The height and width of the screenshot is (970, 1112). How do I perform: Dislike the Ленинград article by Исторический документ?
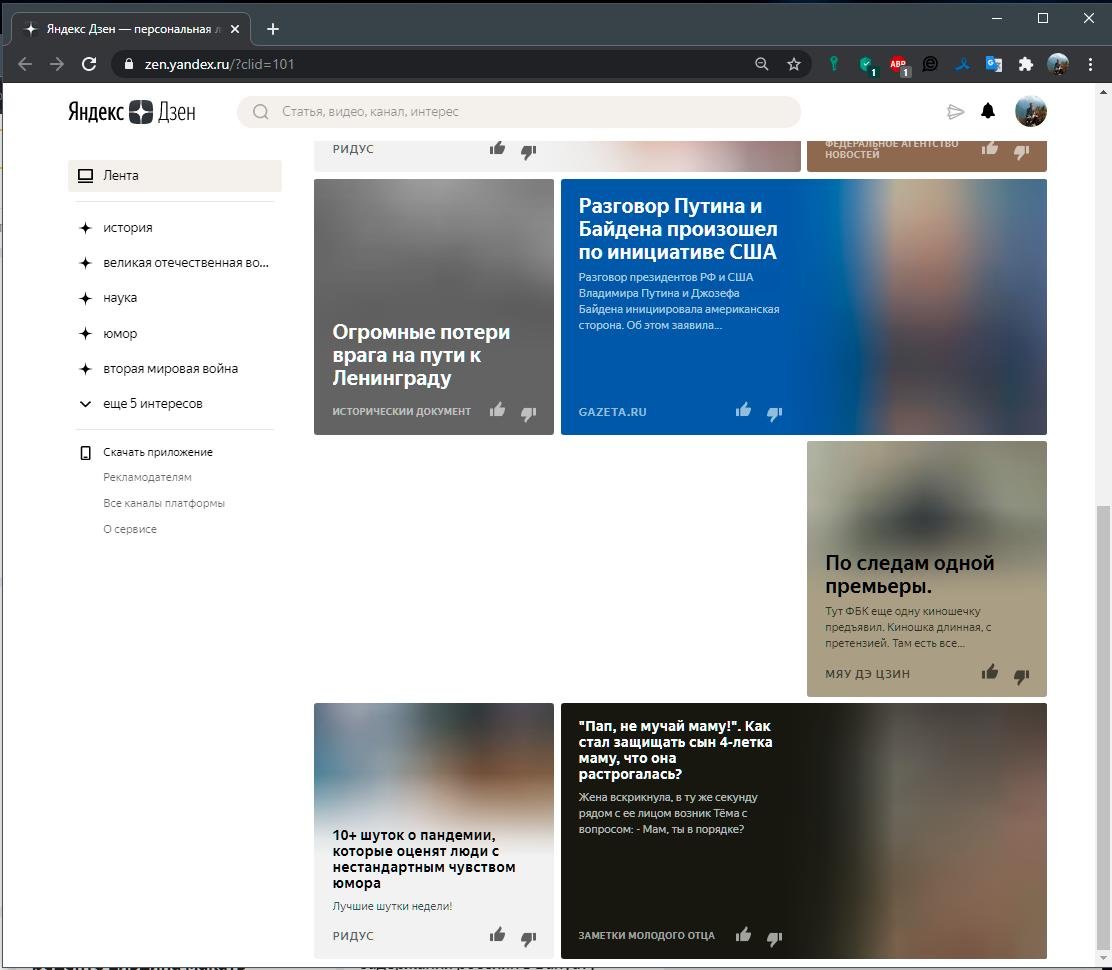tap(528, 413)
